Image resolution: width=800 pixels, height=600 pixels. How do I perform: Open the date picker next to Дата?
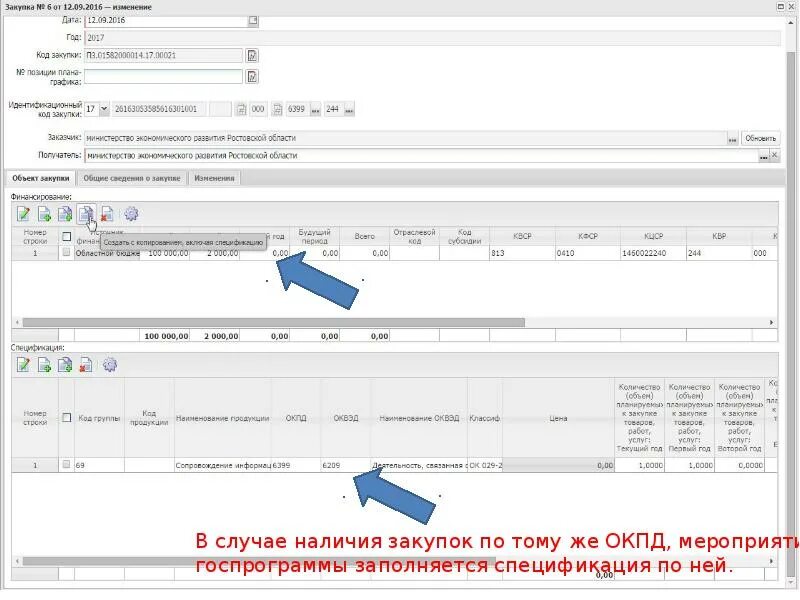253,20
